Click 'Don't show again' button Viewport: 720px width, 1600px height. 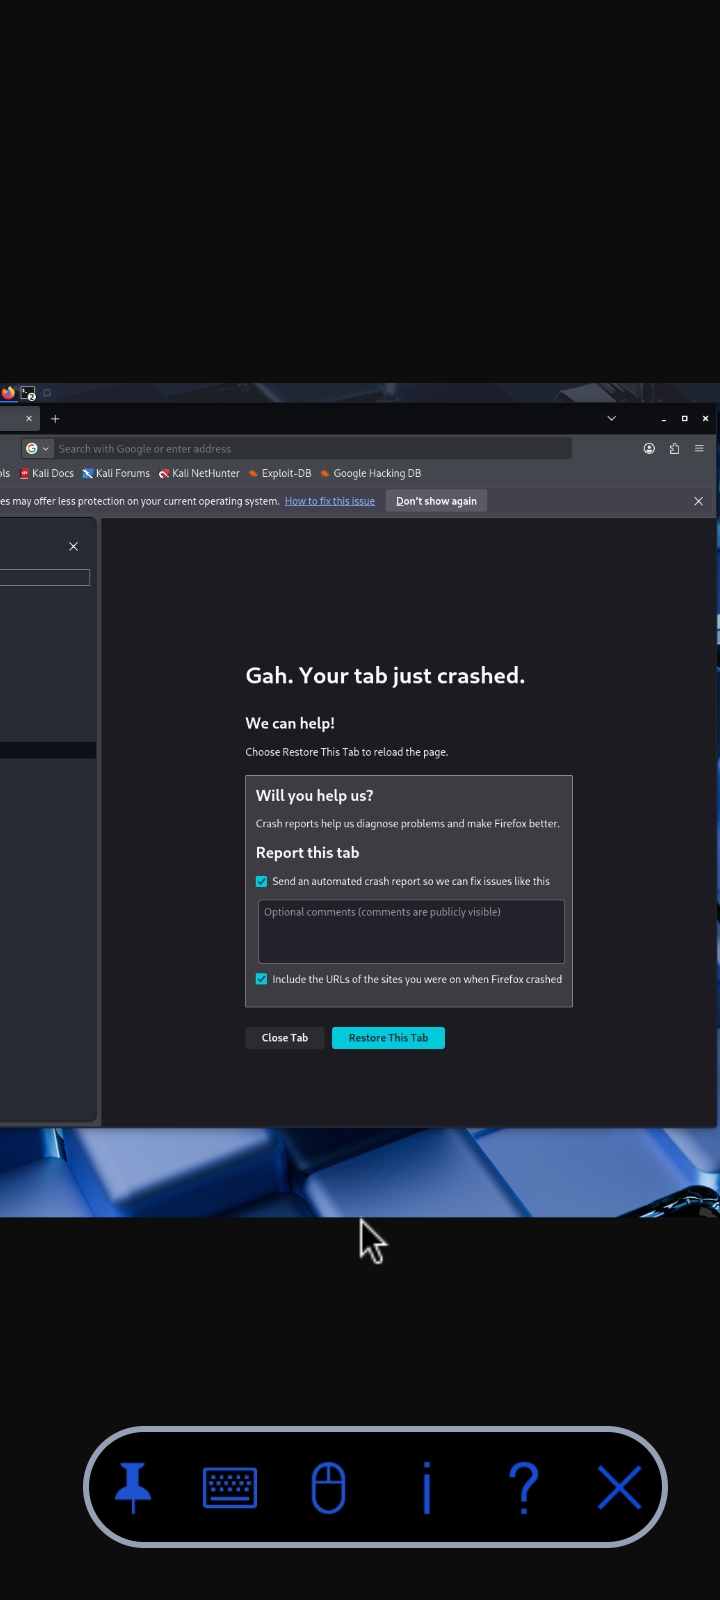click(x=436, y=501)
